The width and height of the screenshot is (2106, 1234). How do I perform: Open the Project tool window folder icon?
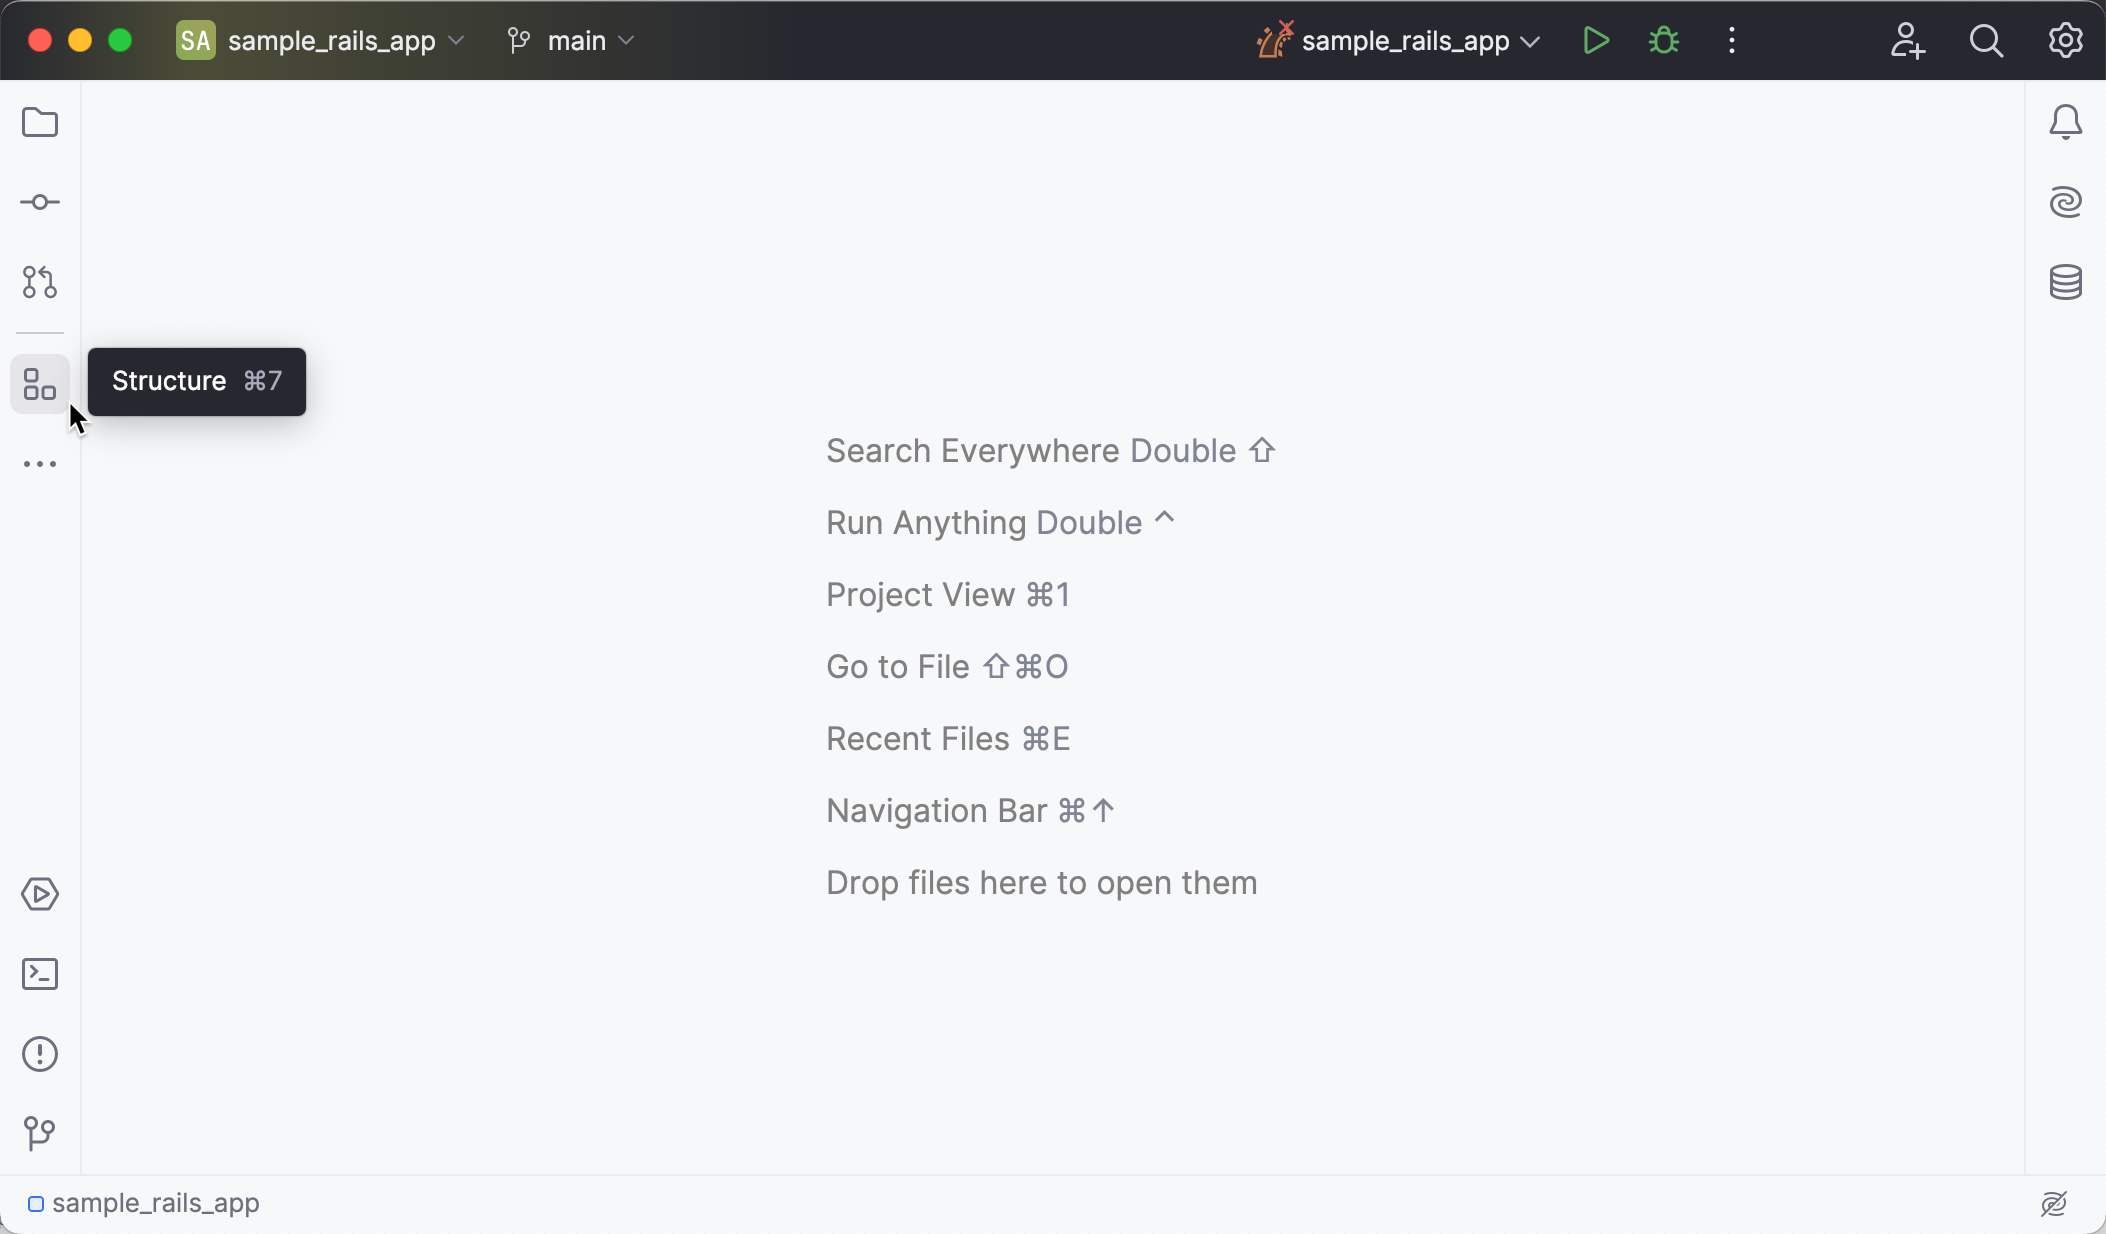tap(40, 123)
